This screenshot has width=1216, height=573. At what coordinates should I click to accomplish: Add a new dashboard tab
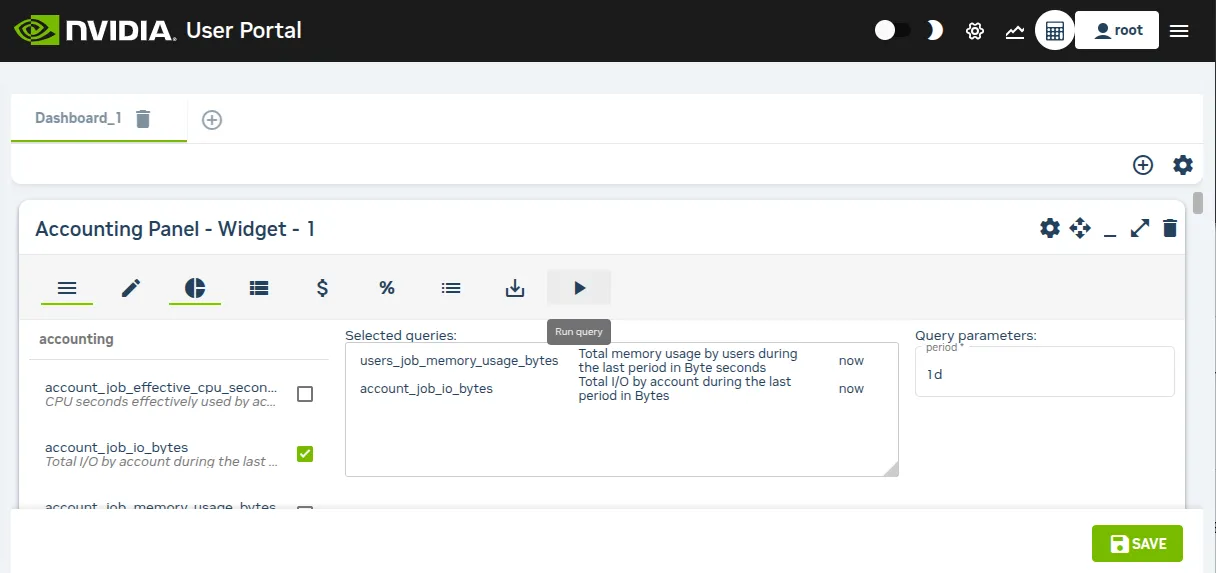(x=212, y=120)
